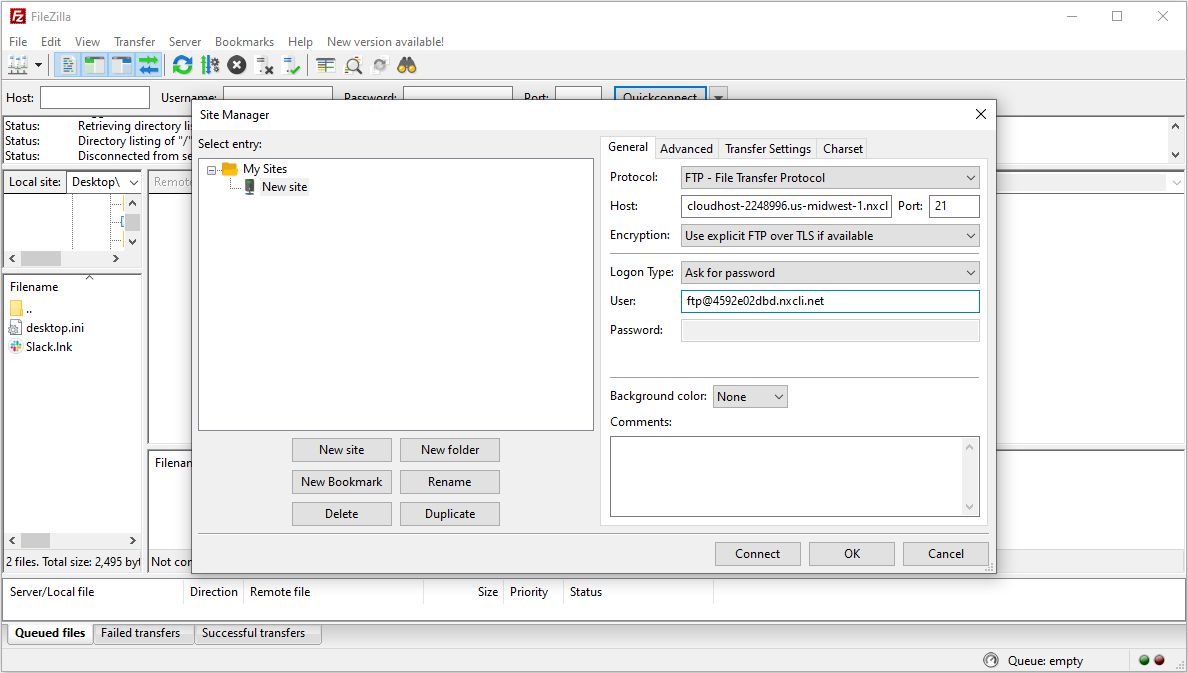Open the File menu

coord(18,42)
